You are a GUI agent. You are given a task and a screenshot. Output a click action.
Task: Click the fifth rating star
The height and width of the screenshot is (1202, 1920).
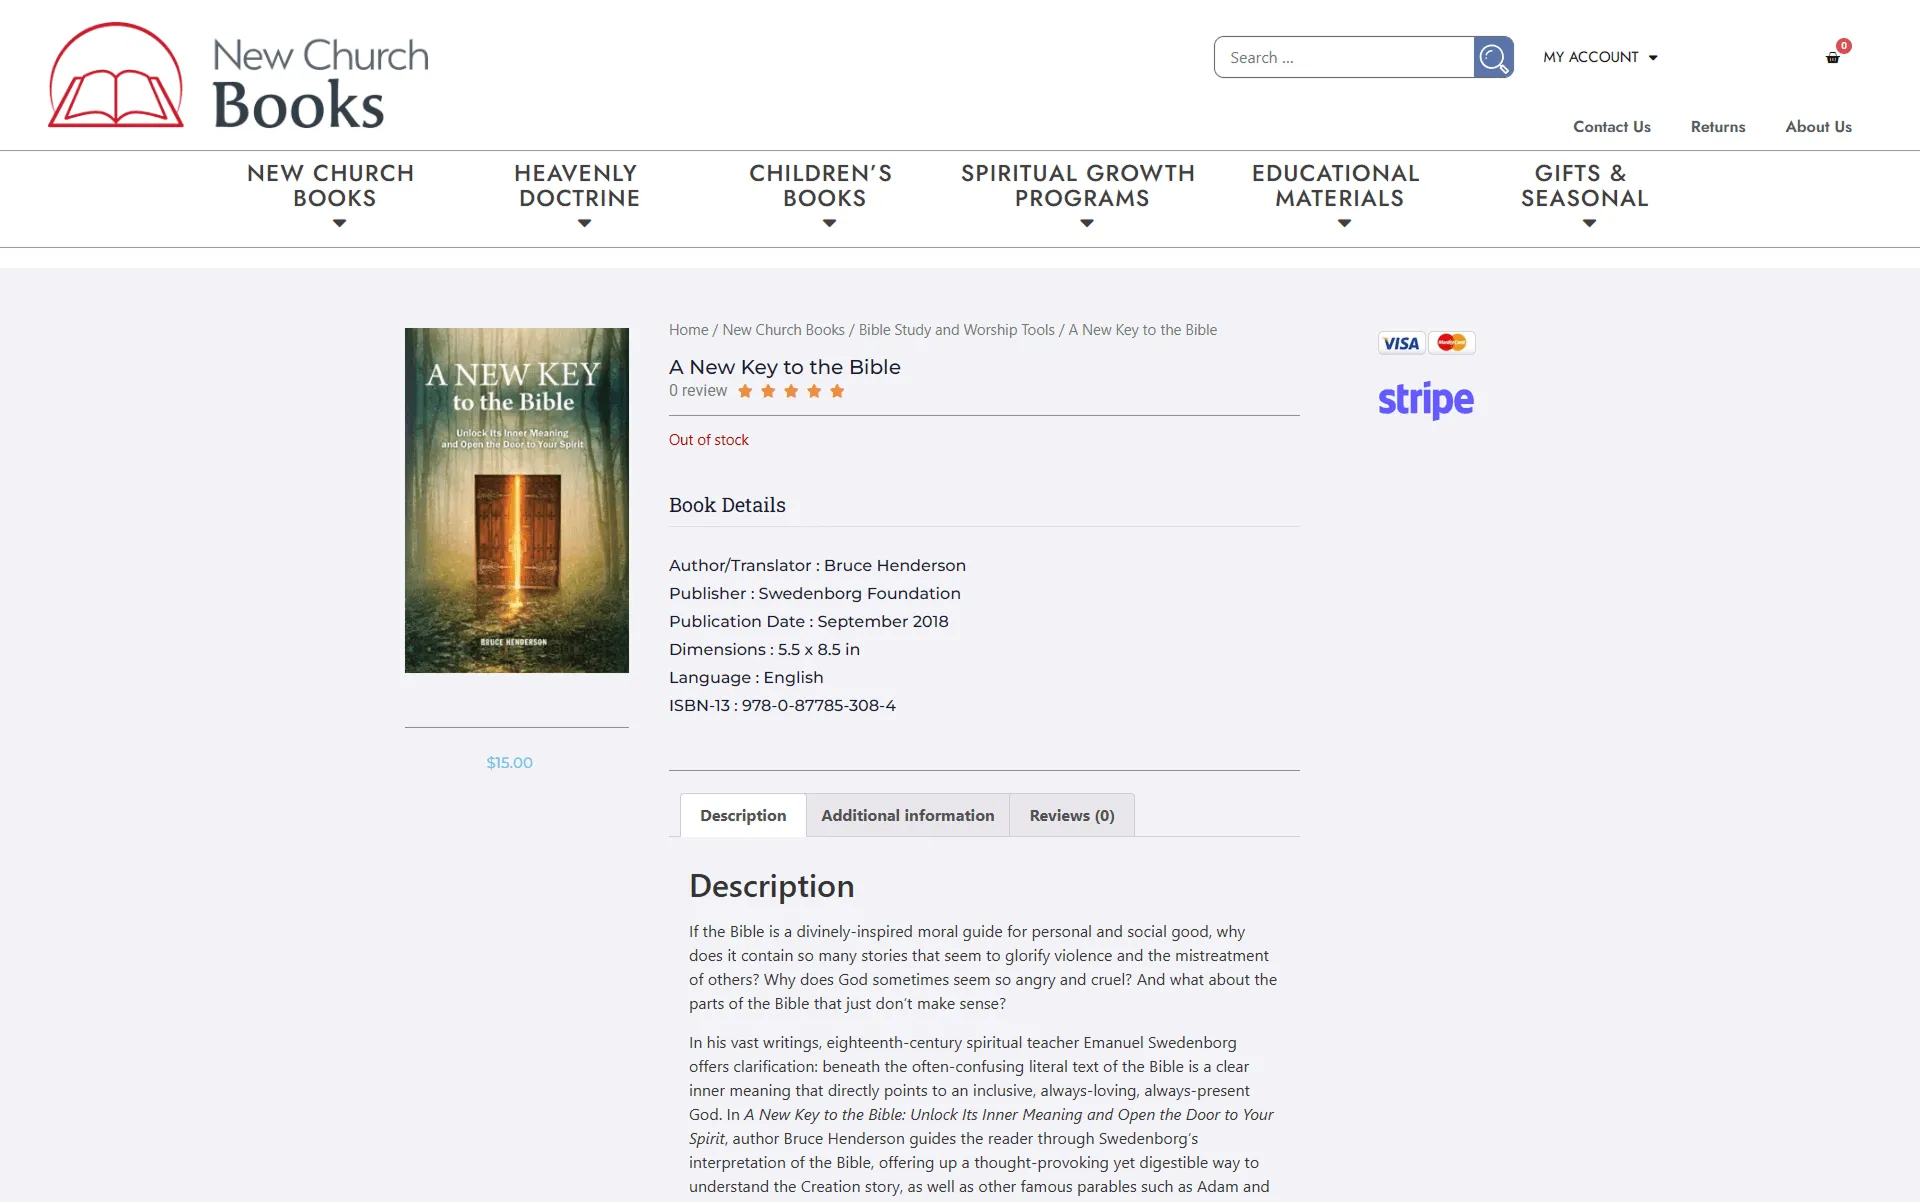click(837, 391)
